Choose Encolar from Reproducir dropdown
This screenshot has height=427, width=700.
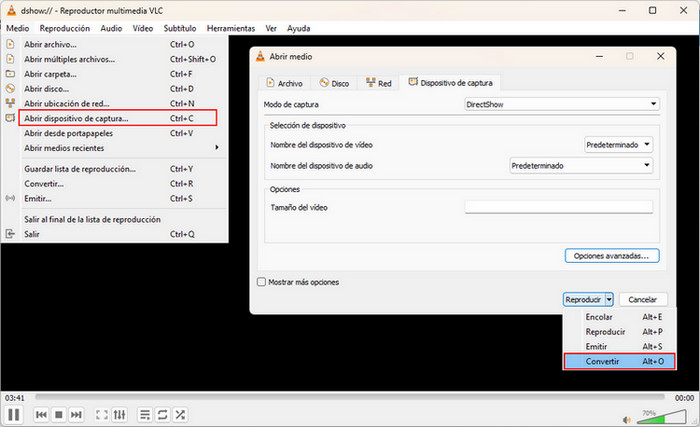coord(620,317)
